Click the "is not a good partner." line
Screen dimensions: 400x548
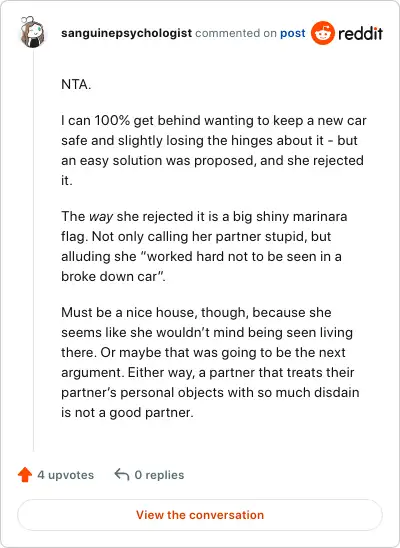[127, 412]
